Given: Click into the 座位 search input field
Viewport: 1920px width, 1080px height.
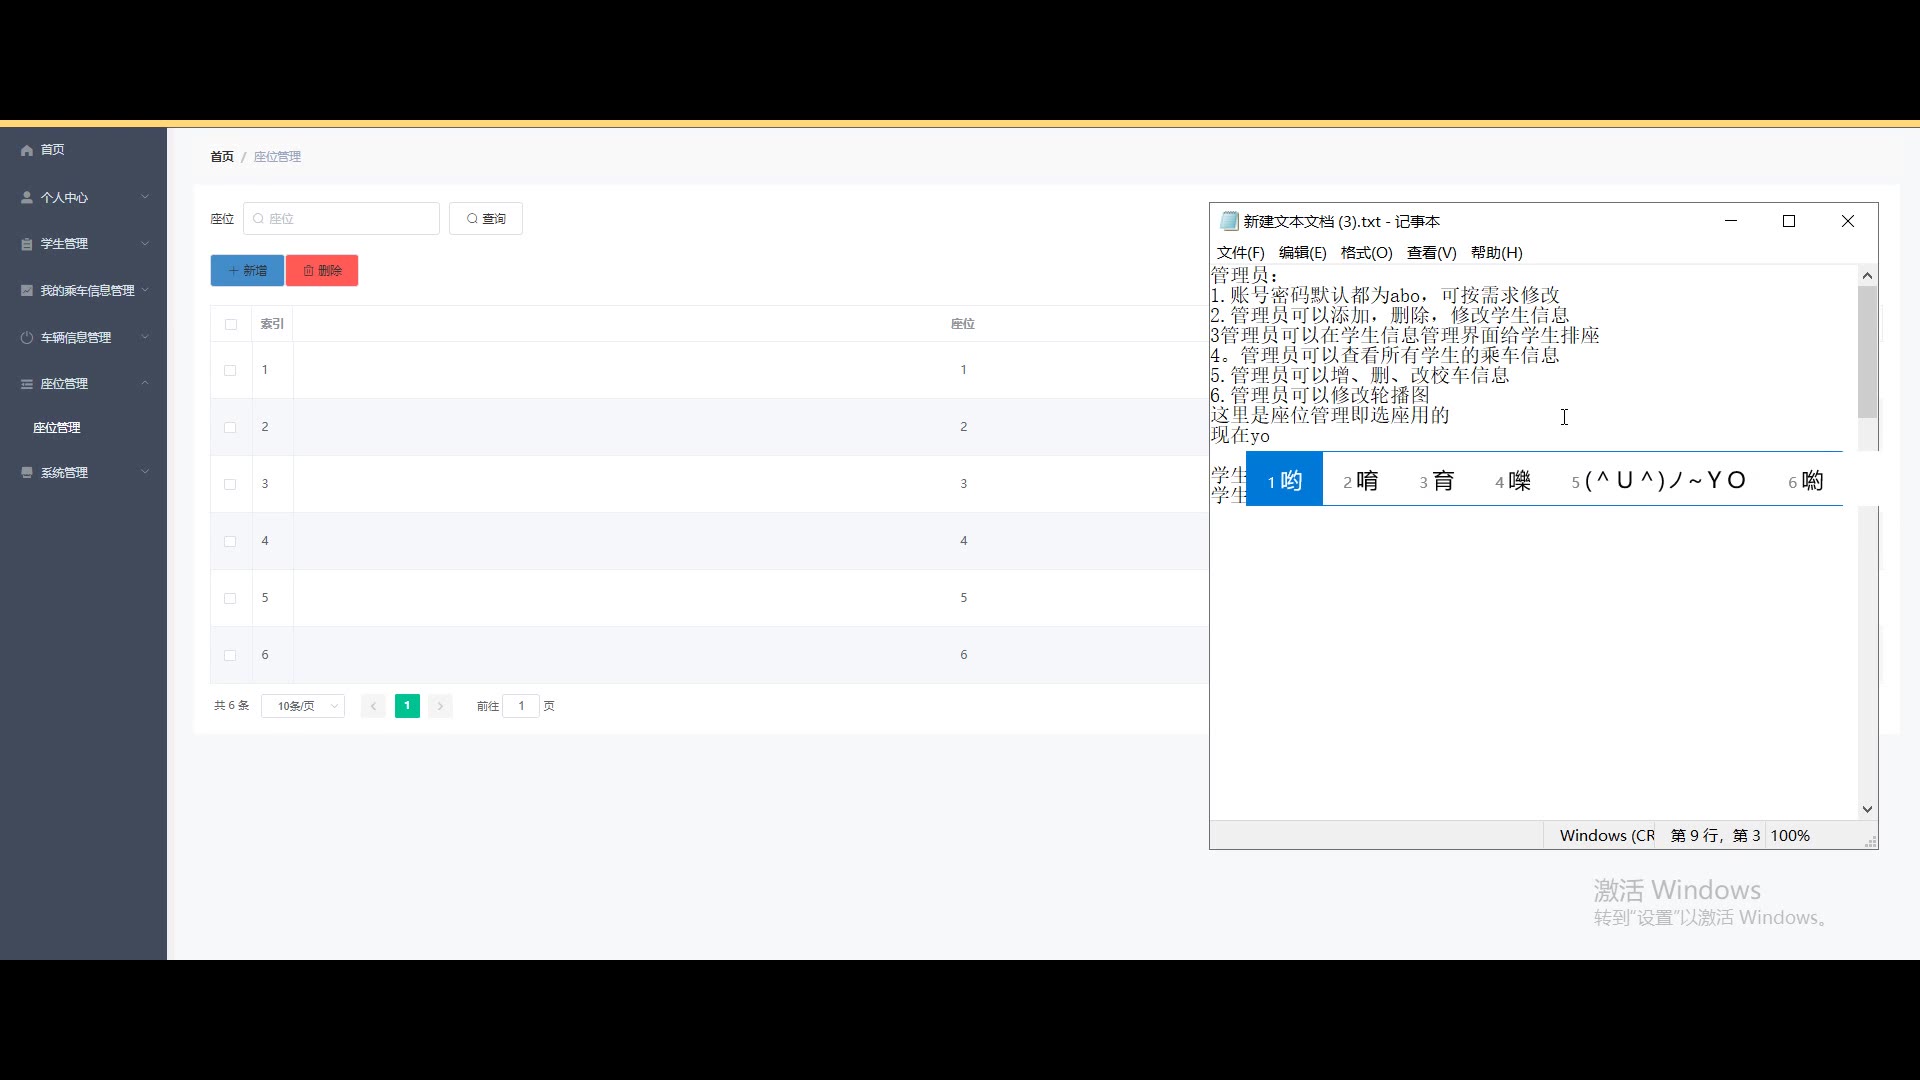Looking at the screenshot, I should pos(341,219).
